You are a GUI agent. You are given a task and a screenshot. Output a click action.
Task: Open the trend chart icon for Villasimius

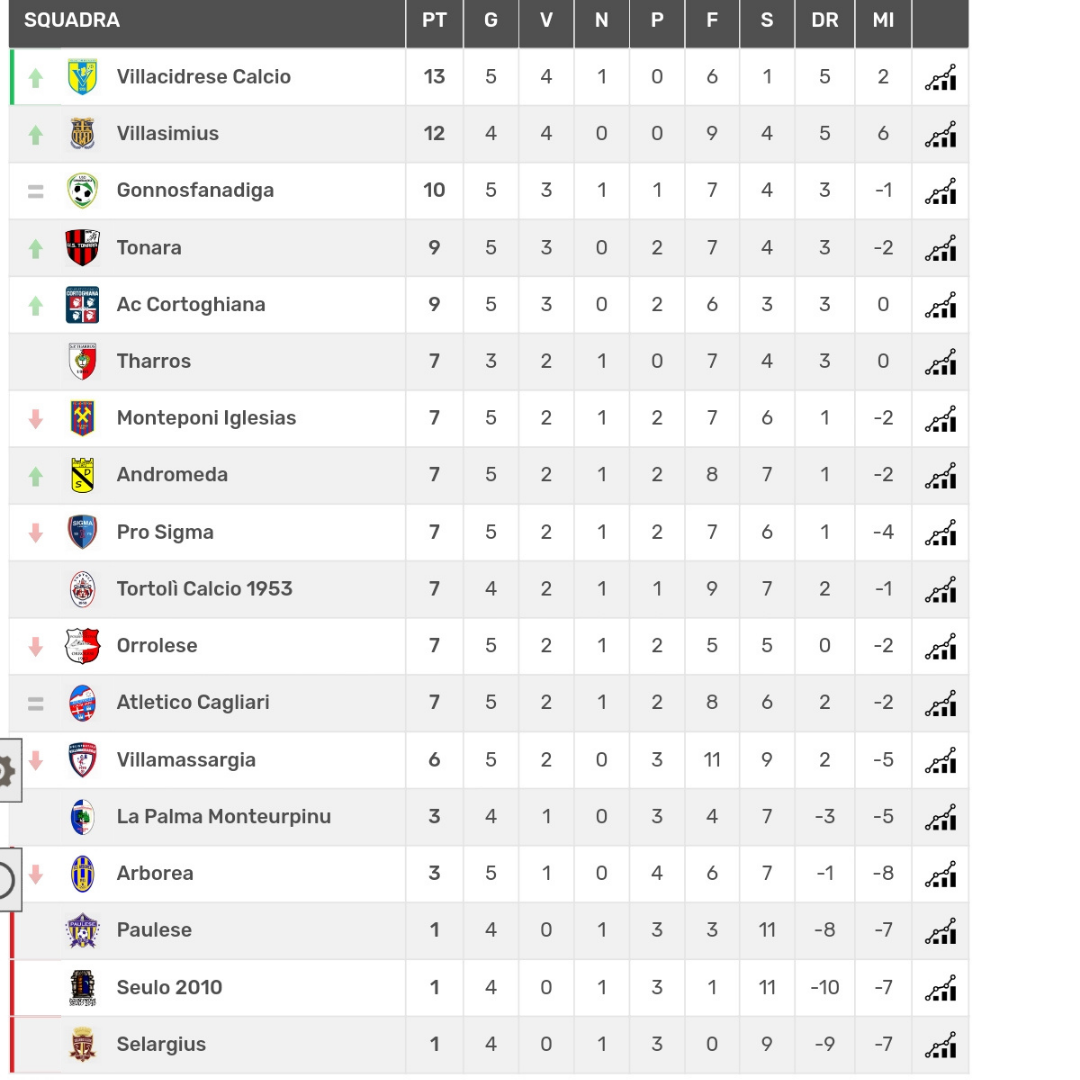[x=940, y=134]
